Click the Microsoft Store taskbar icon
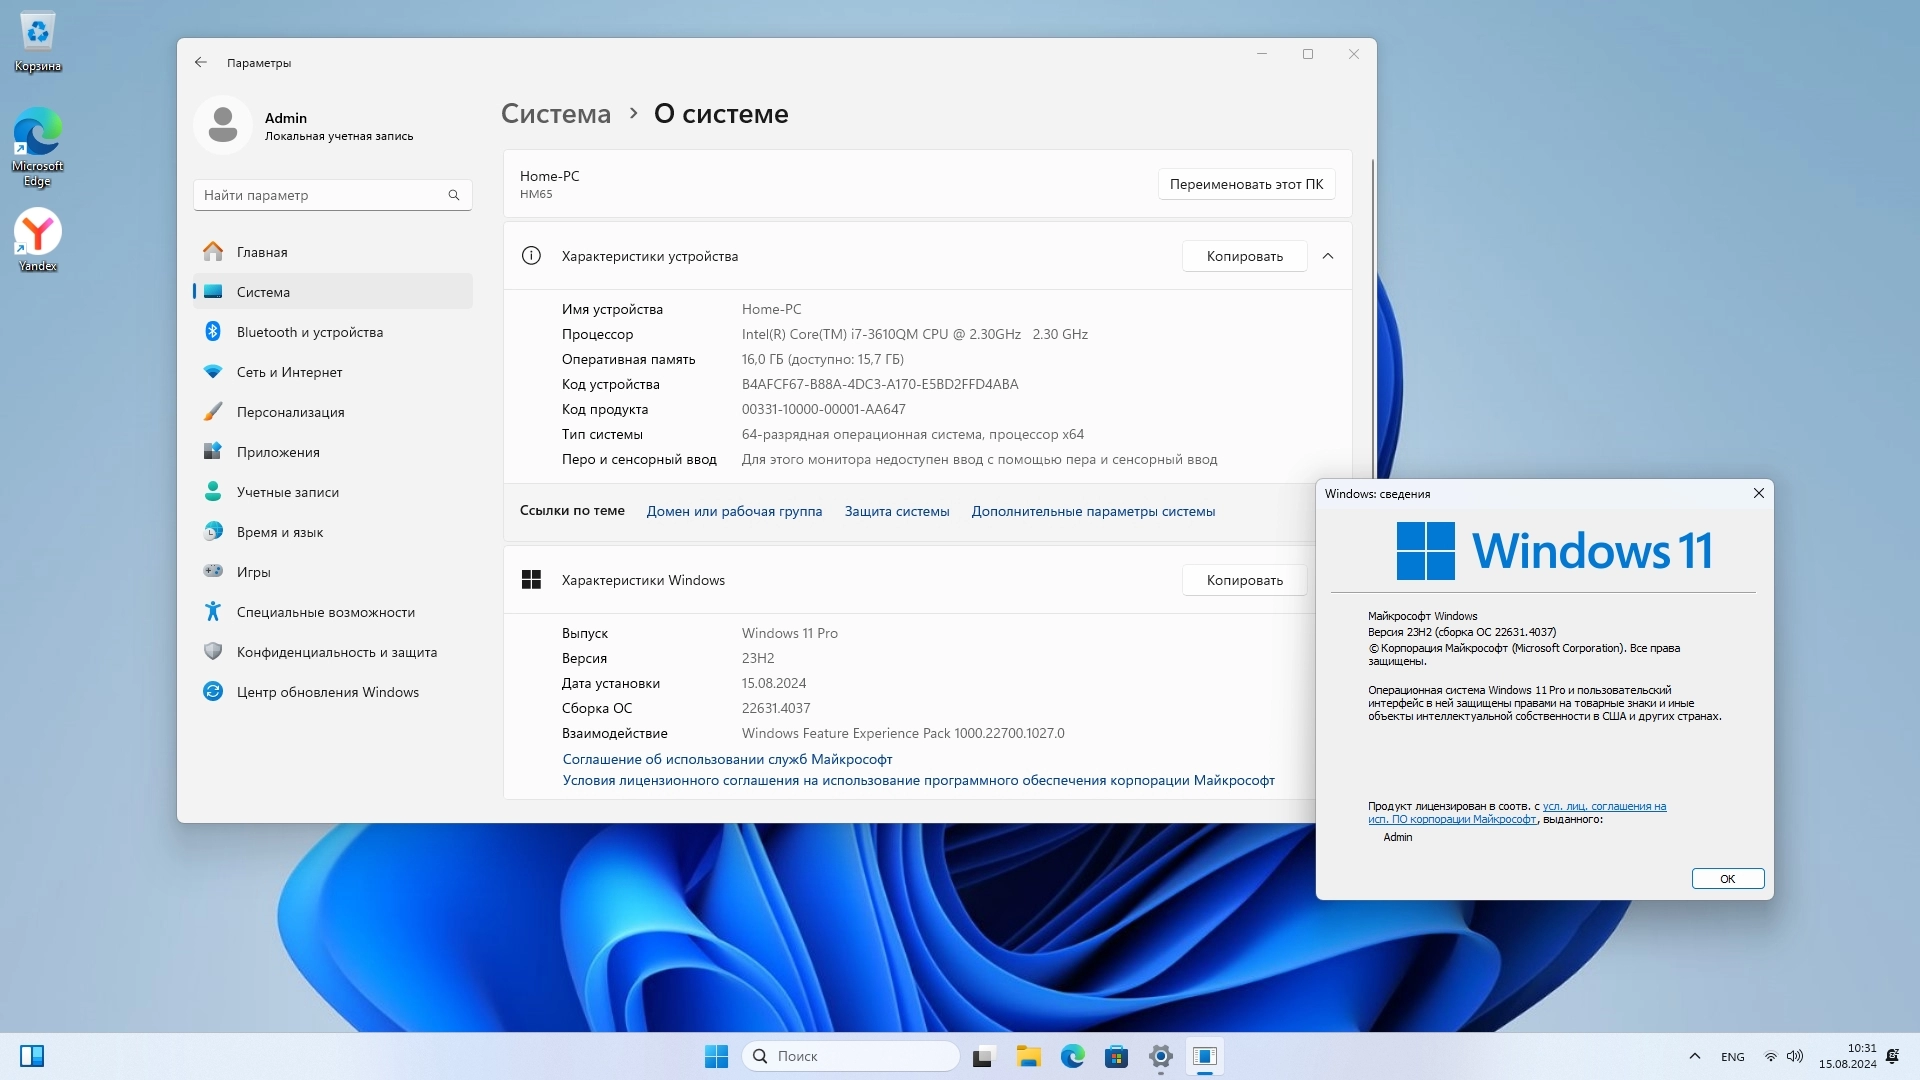 click(x=1116, y=1056)
